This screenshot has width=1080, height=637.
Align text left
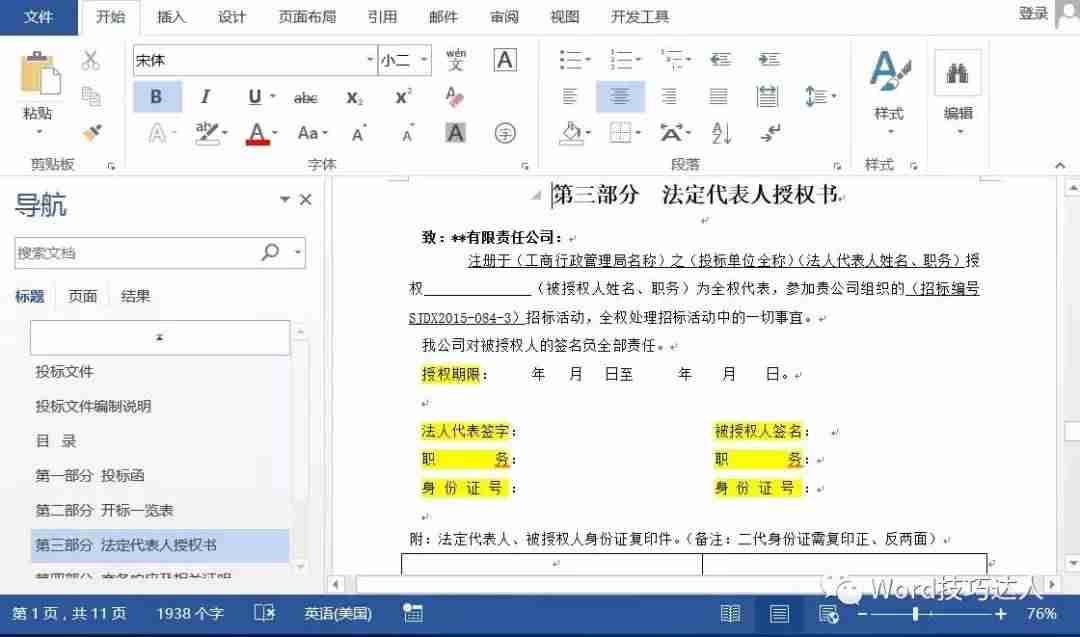tap(570, 96)
